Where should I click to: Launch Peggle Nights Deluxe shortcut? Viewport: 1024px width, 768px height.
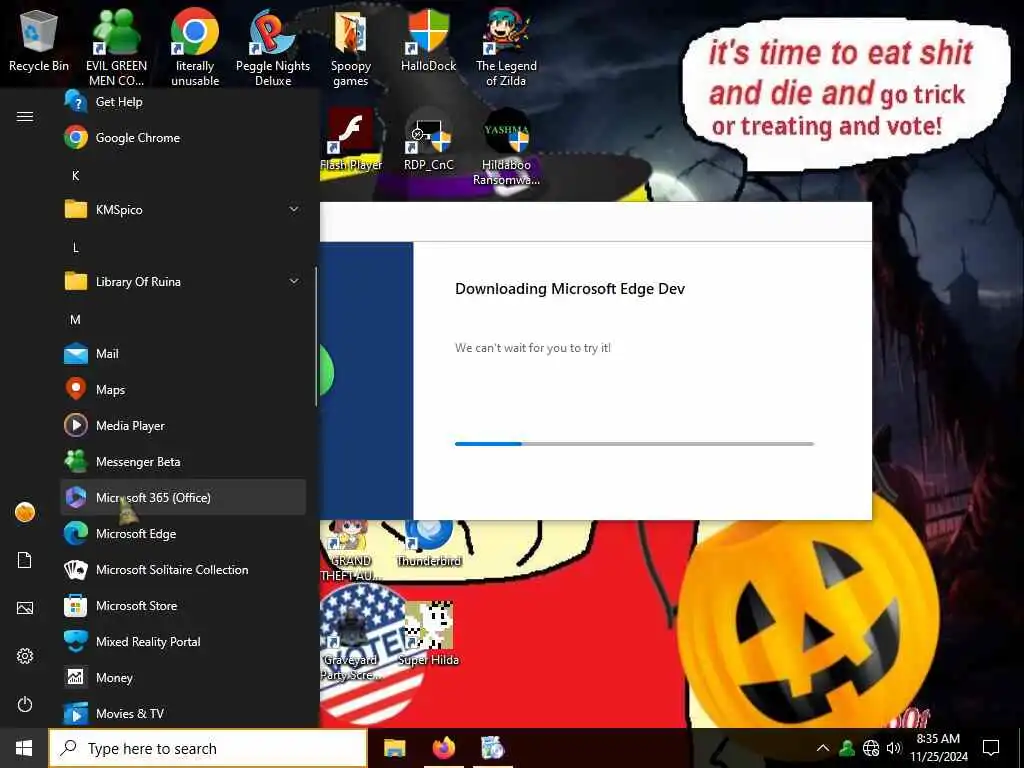[273, 47]
